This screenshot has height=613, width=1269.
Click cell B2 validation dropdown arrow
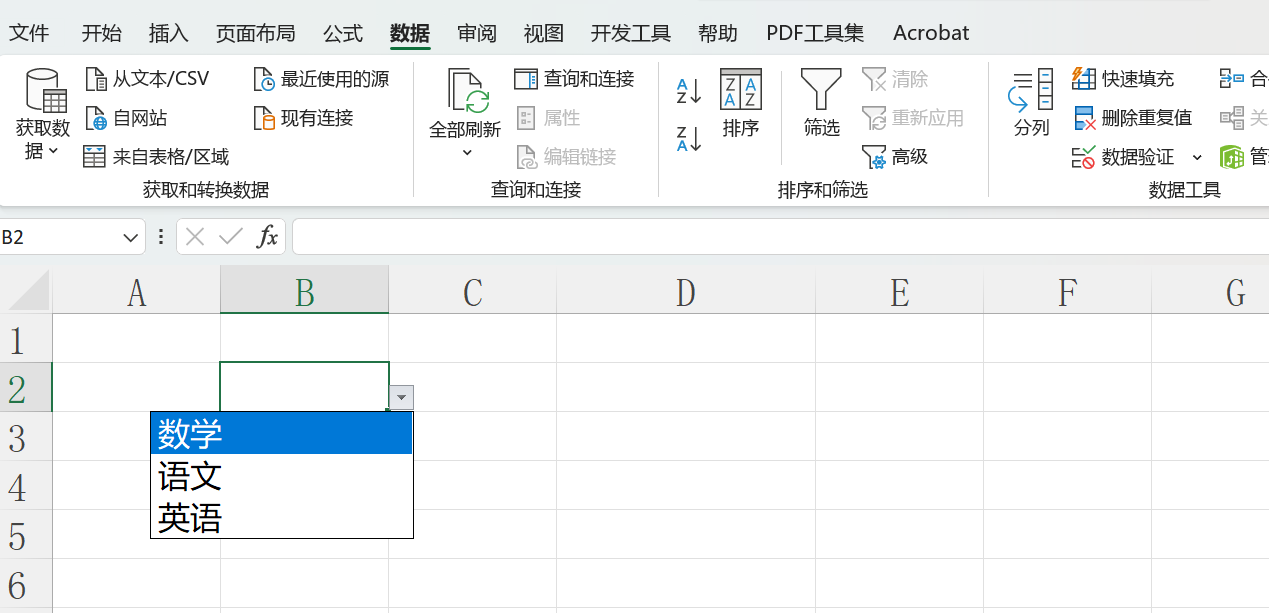click(402, 398)
